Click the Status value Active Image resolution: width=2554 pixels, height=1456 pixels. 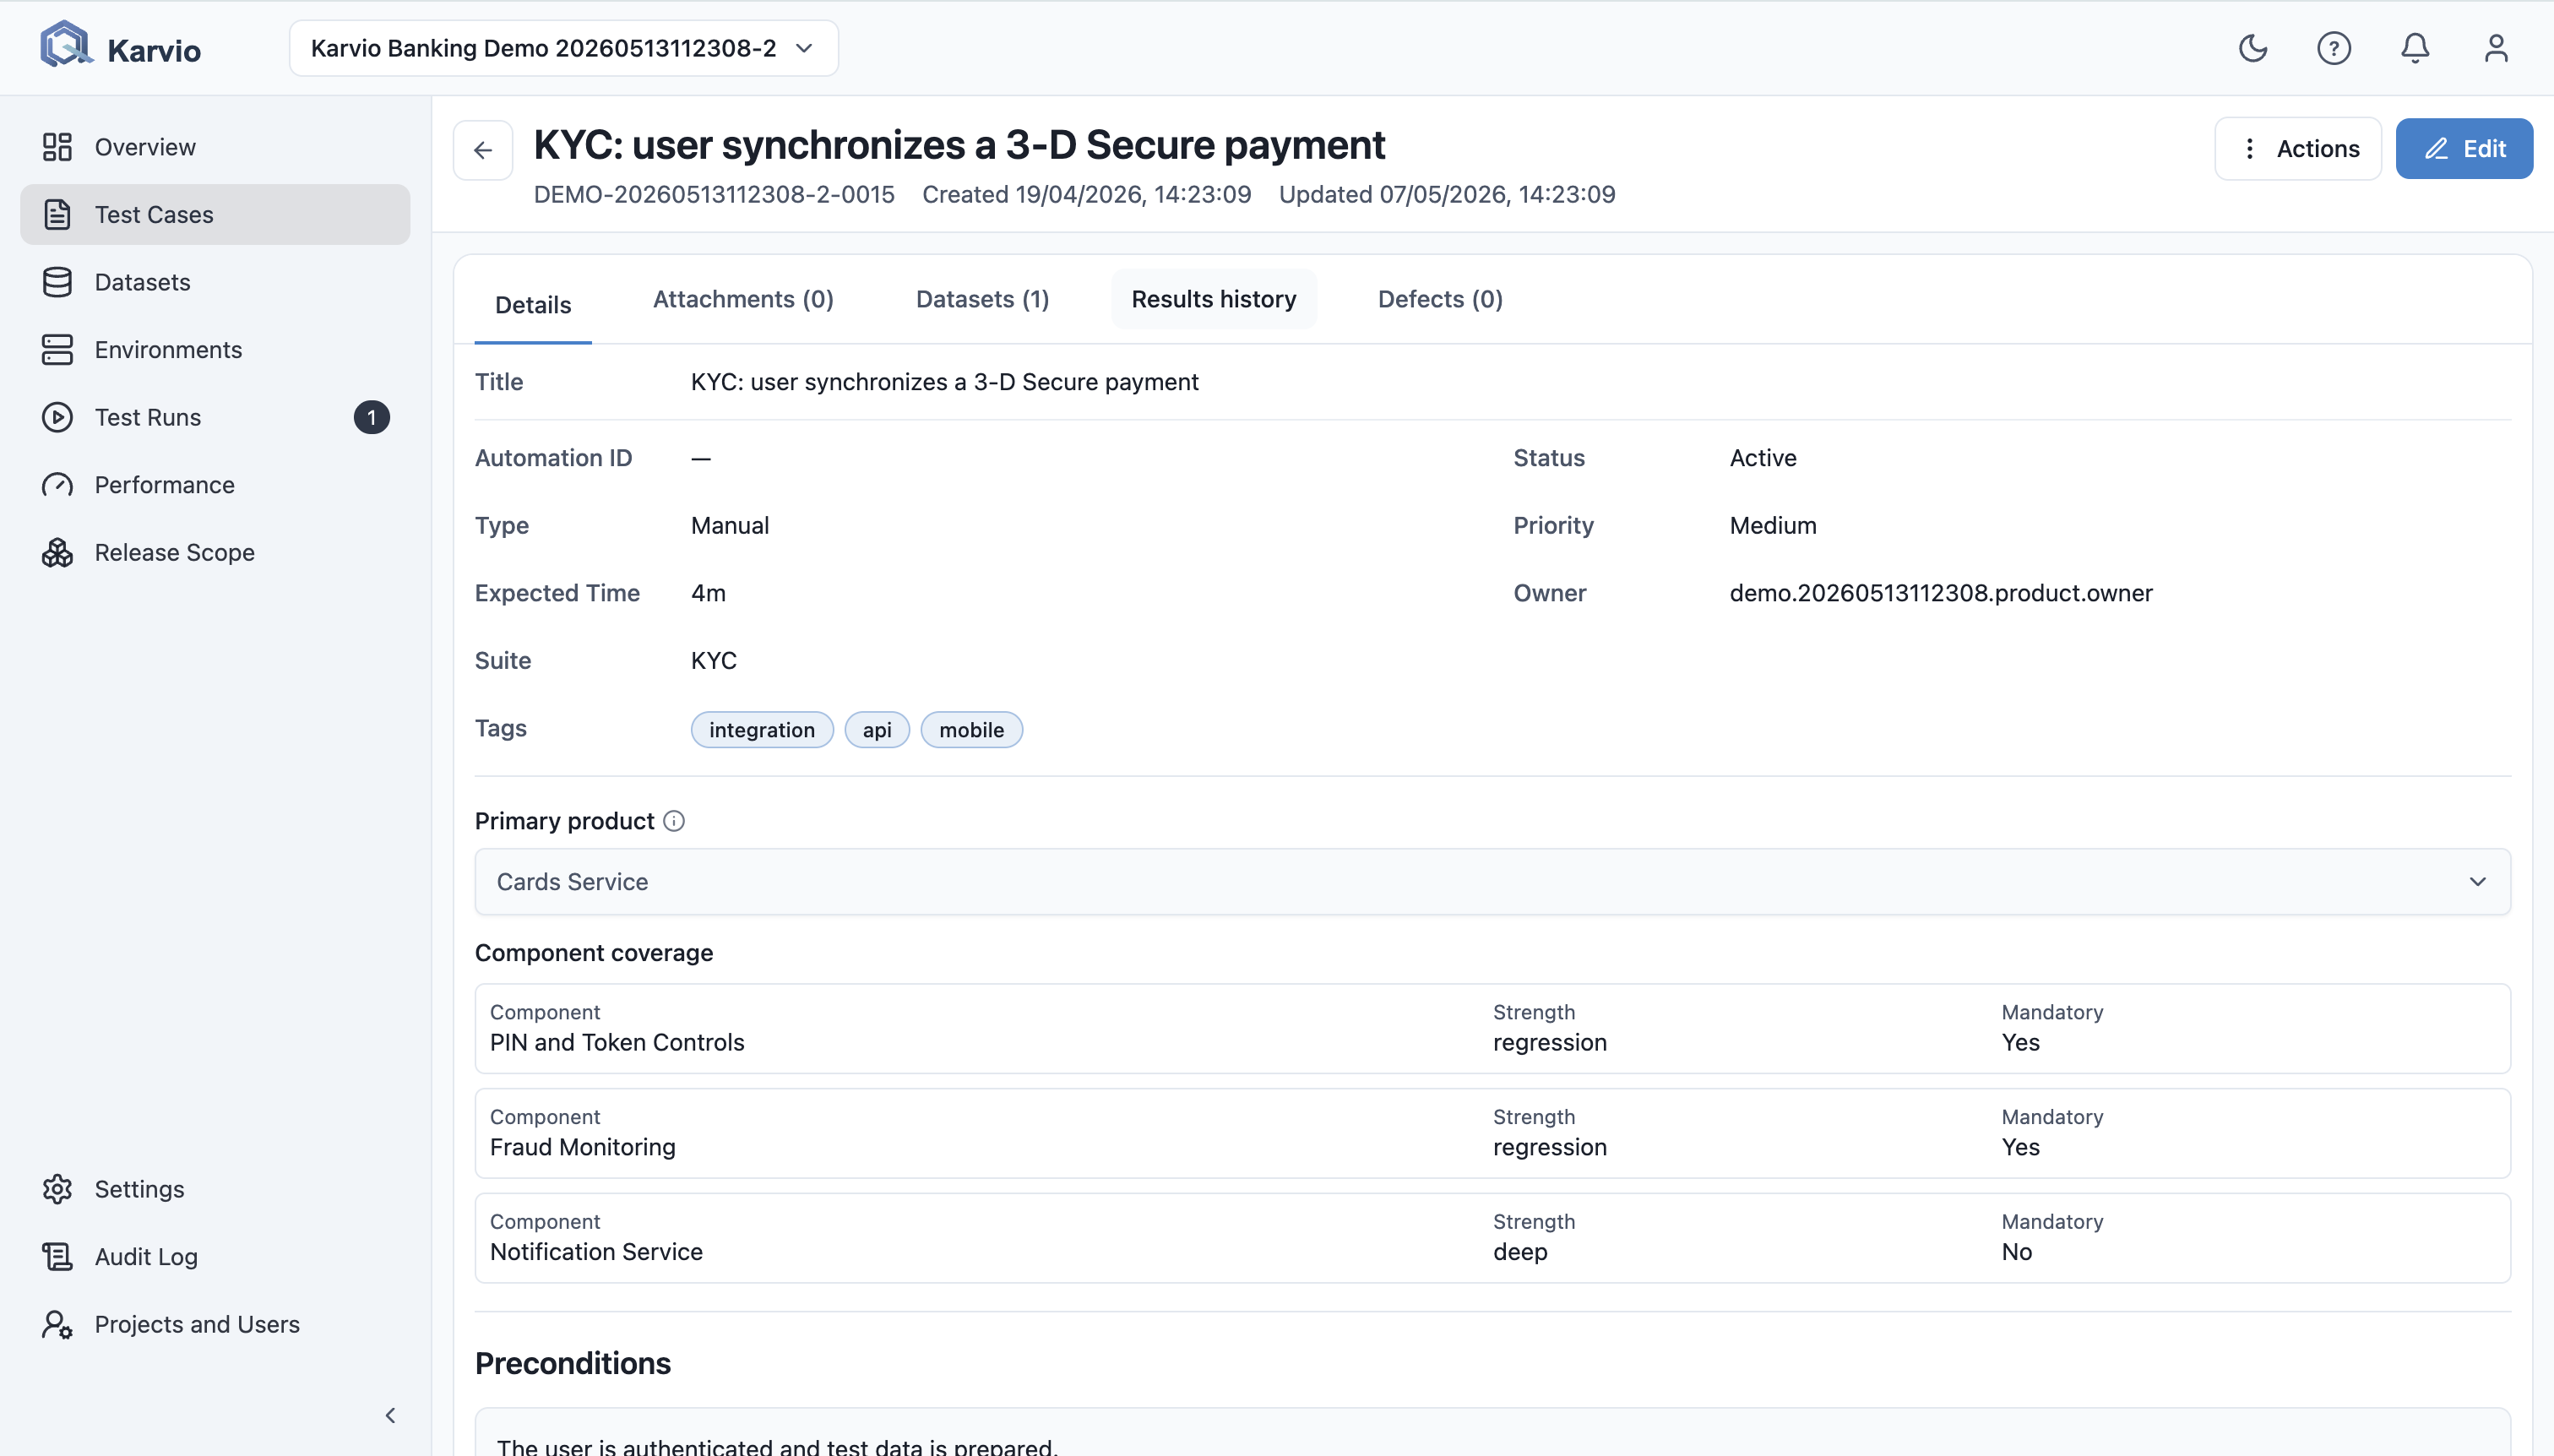point(1763,458)
